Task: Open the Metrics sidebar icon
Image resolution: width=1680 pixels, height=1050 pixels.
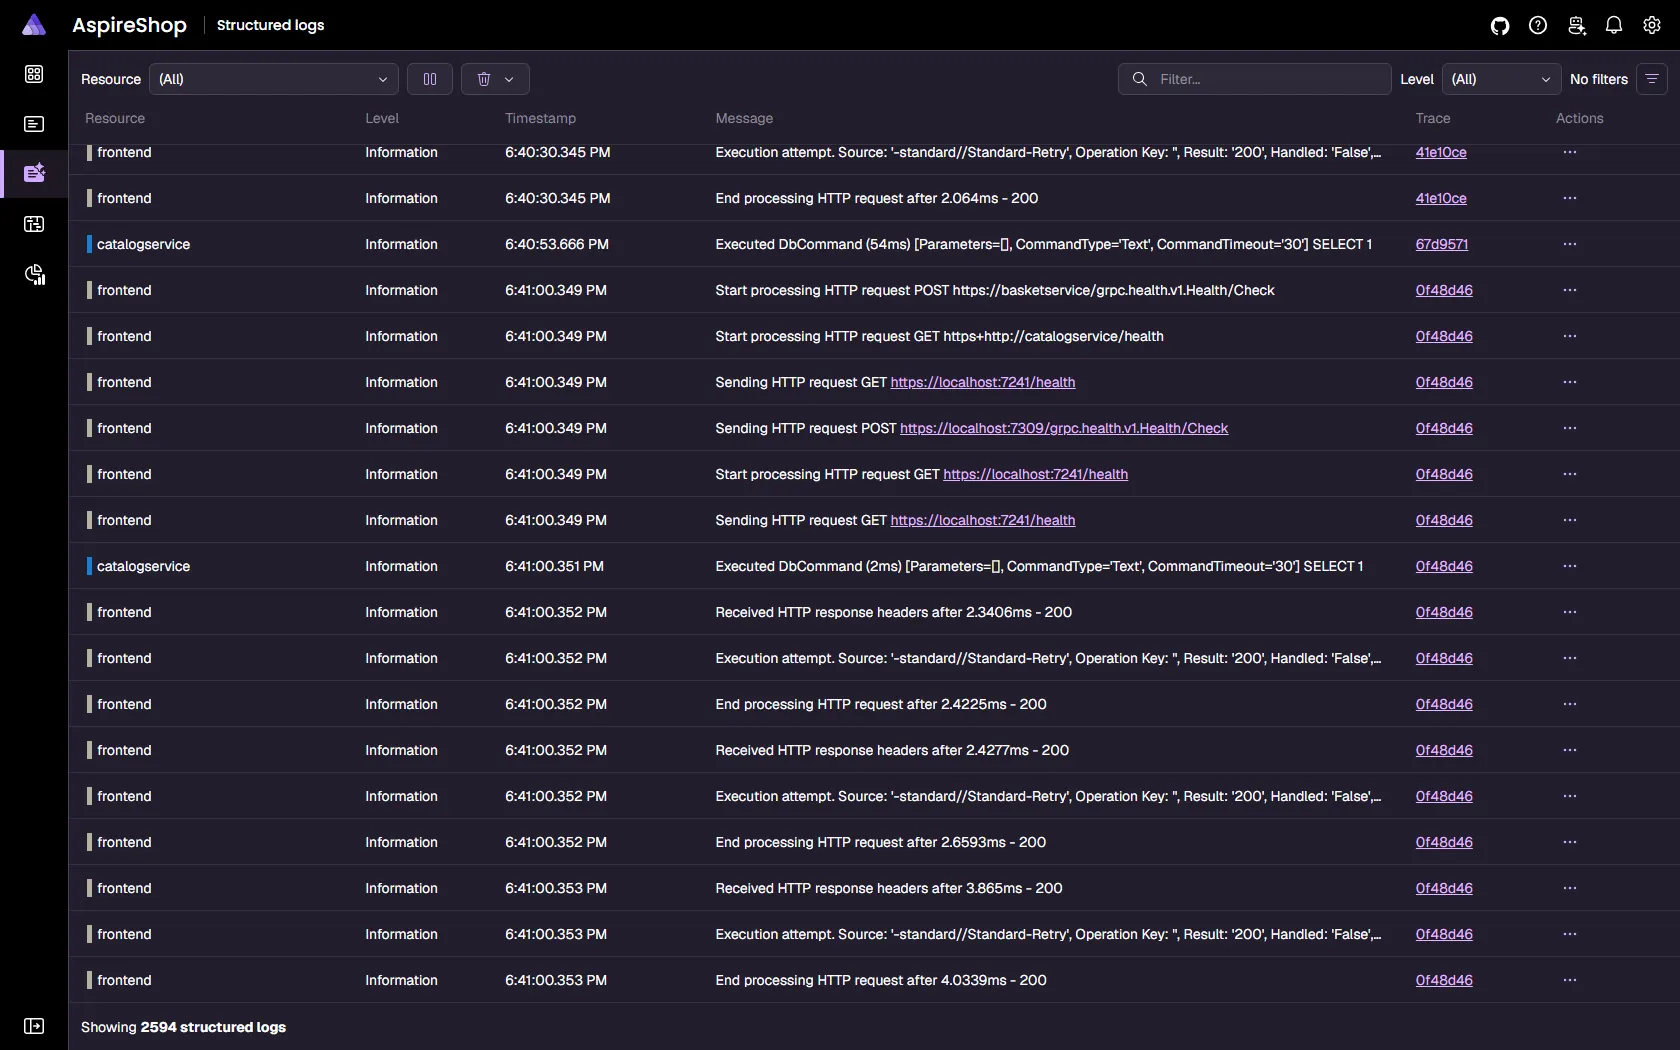Action: 34,275
